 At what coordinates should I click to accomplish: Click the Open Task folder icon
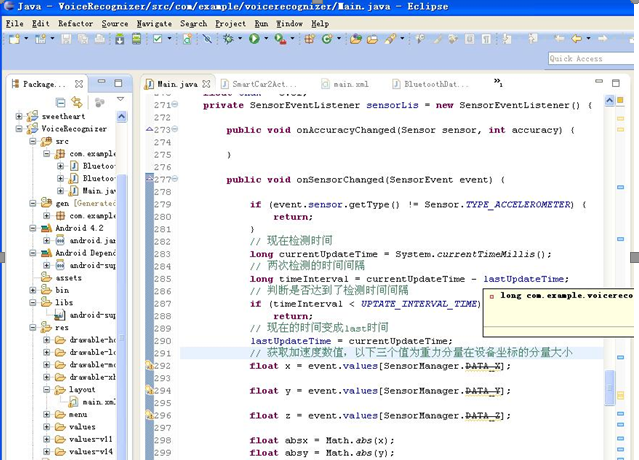coord(372,39)
